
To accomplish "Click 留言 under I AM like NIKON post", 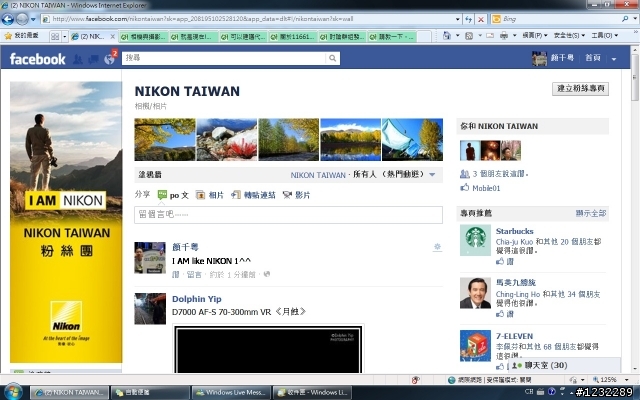I will 194,275.
